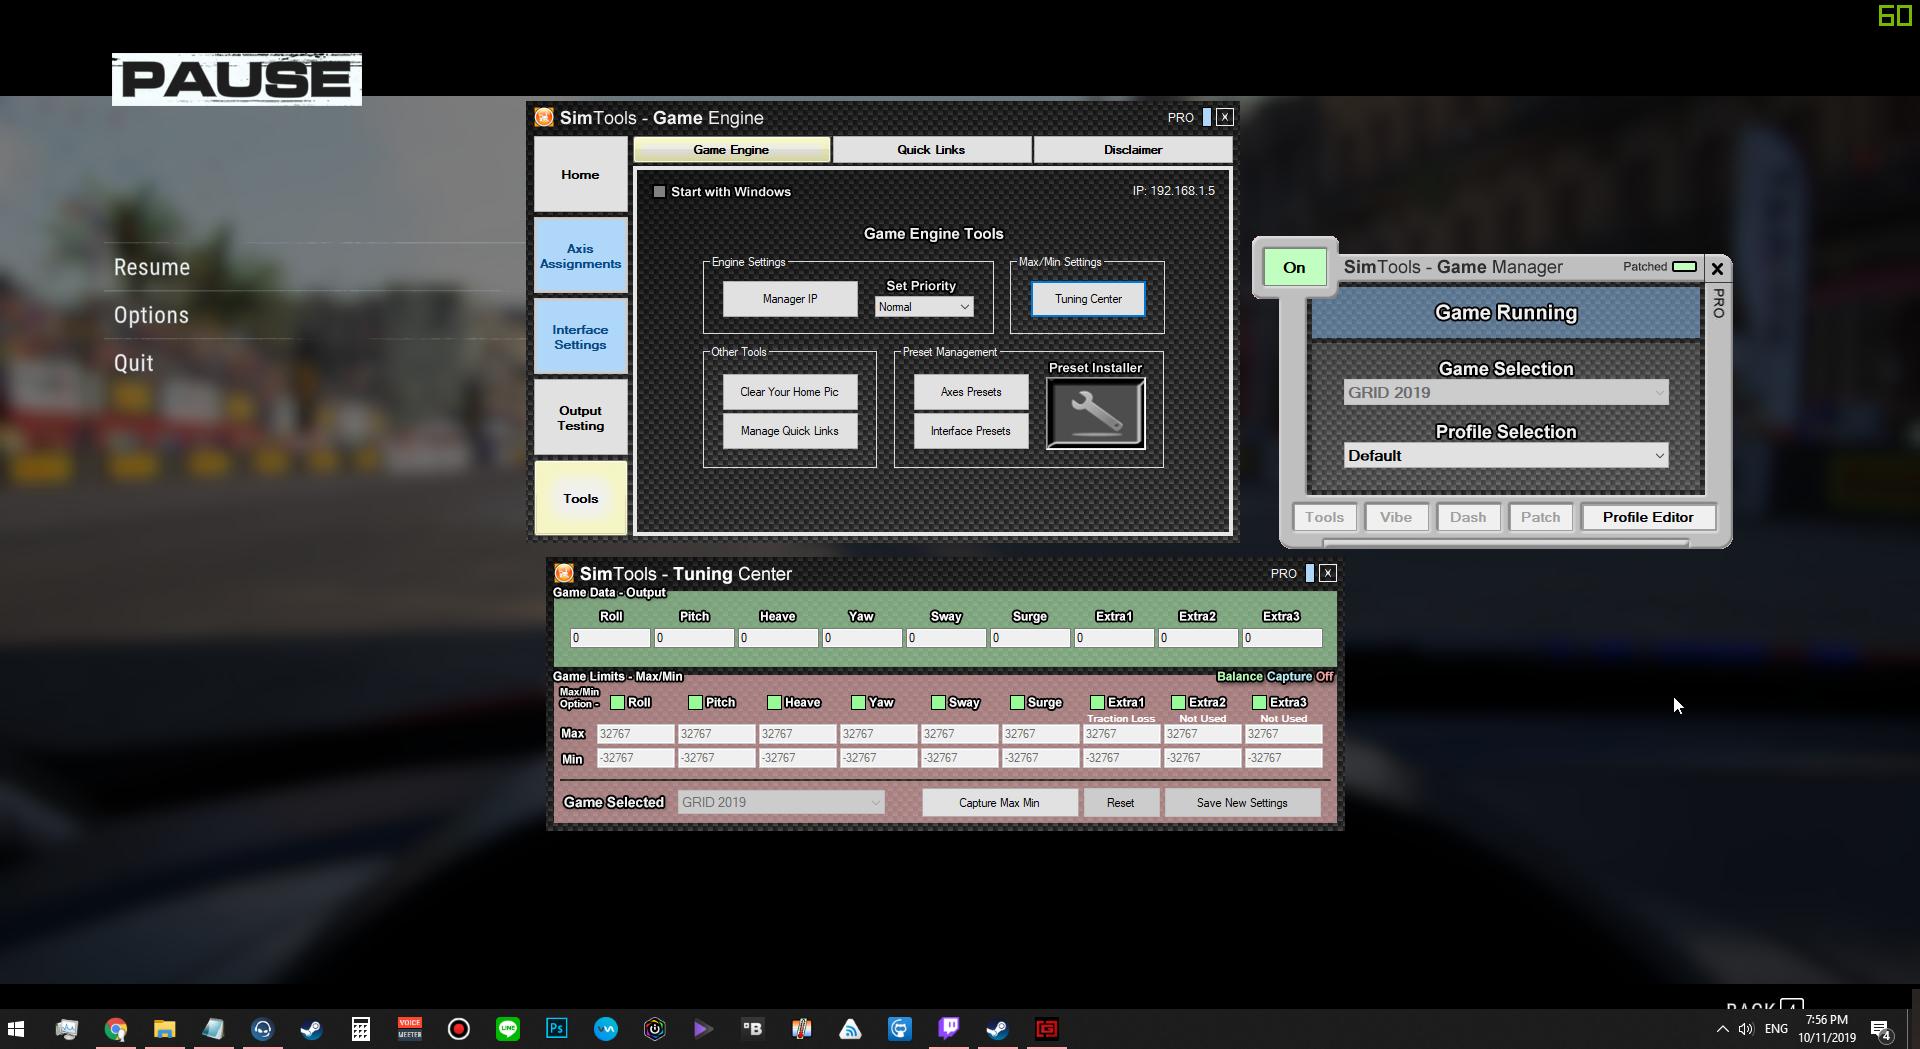Go to the Home section
Screen dimensions: 1920x1049
click(580, 174)
